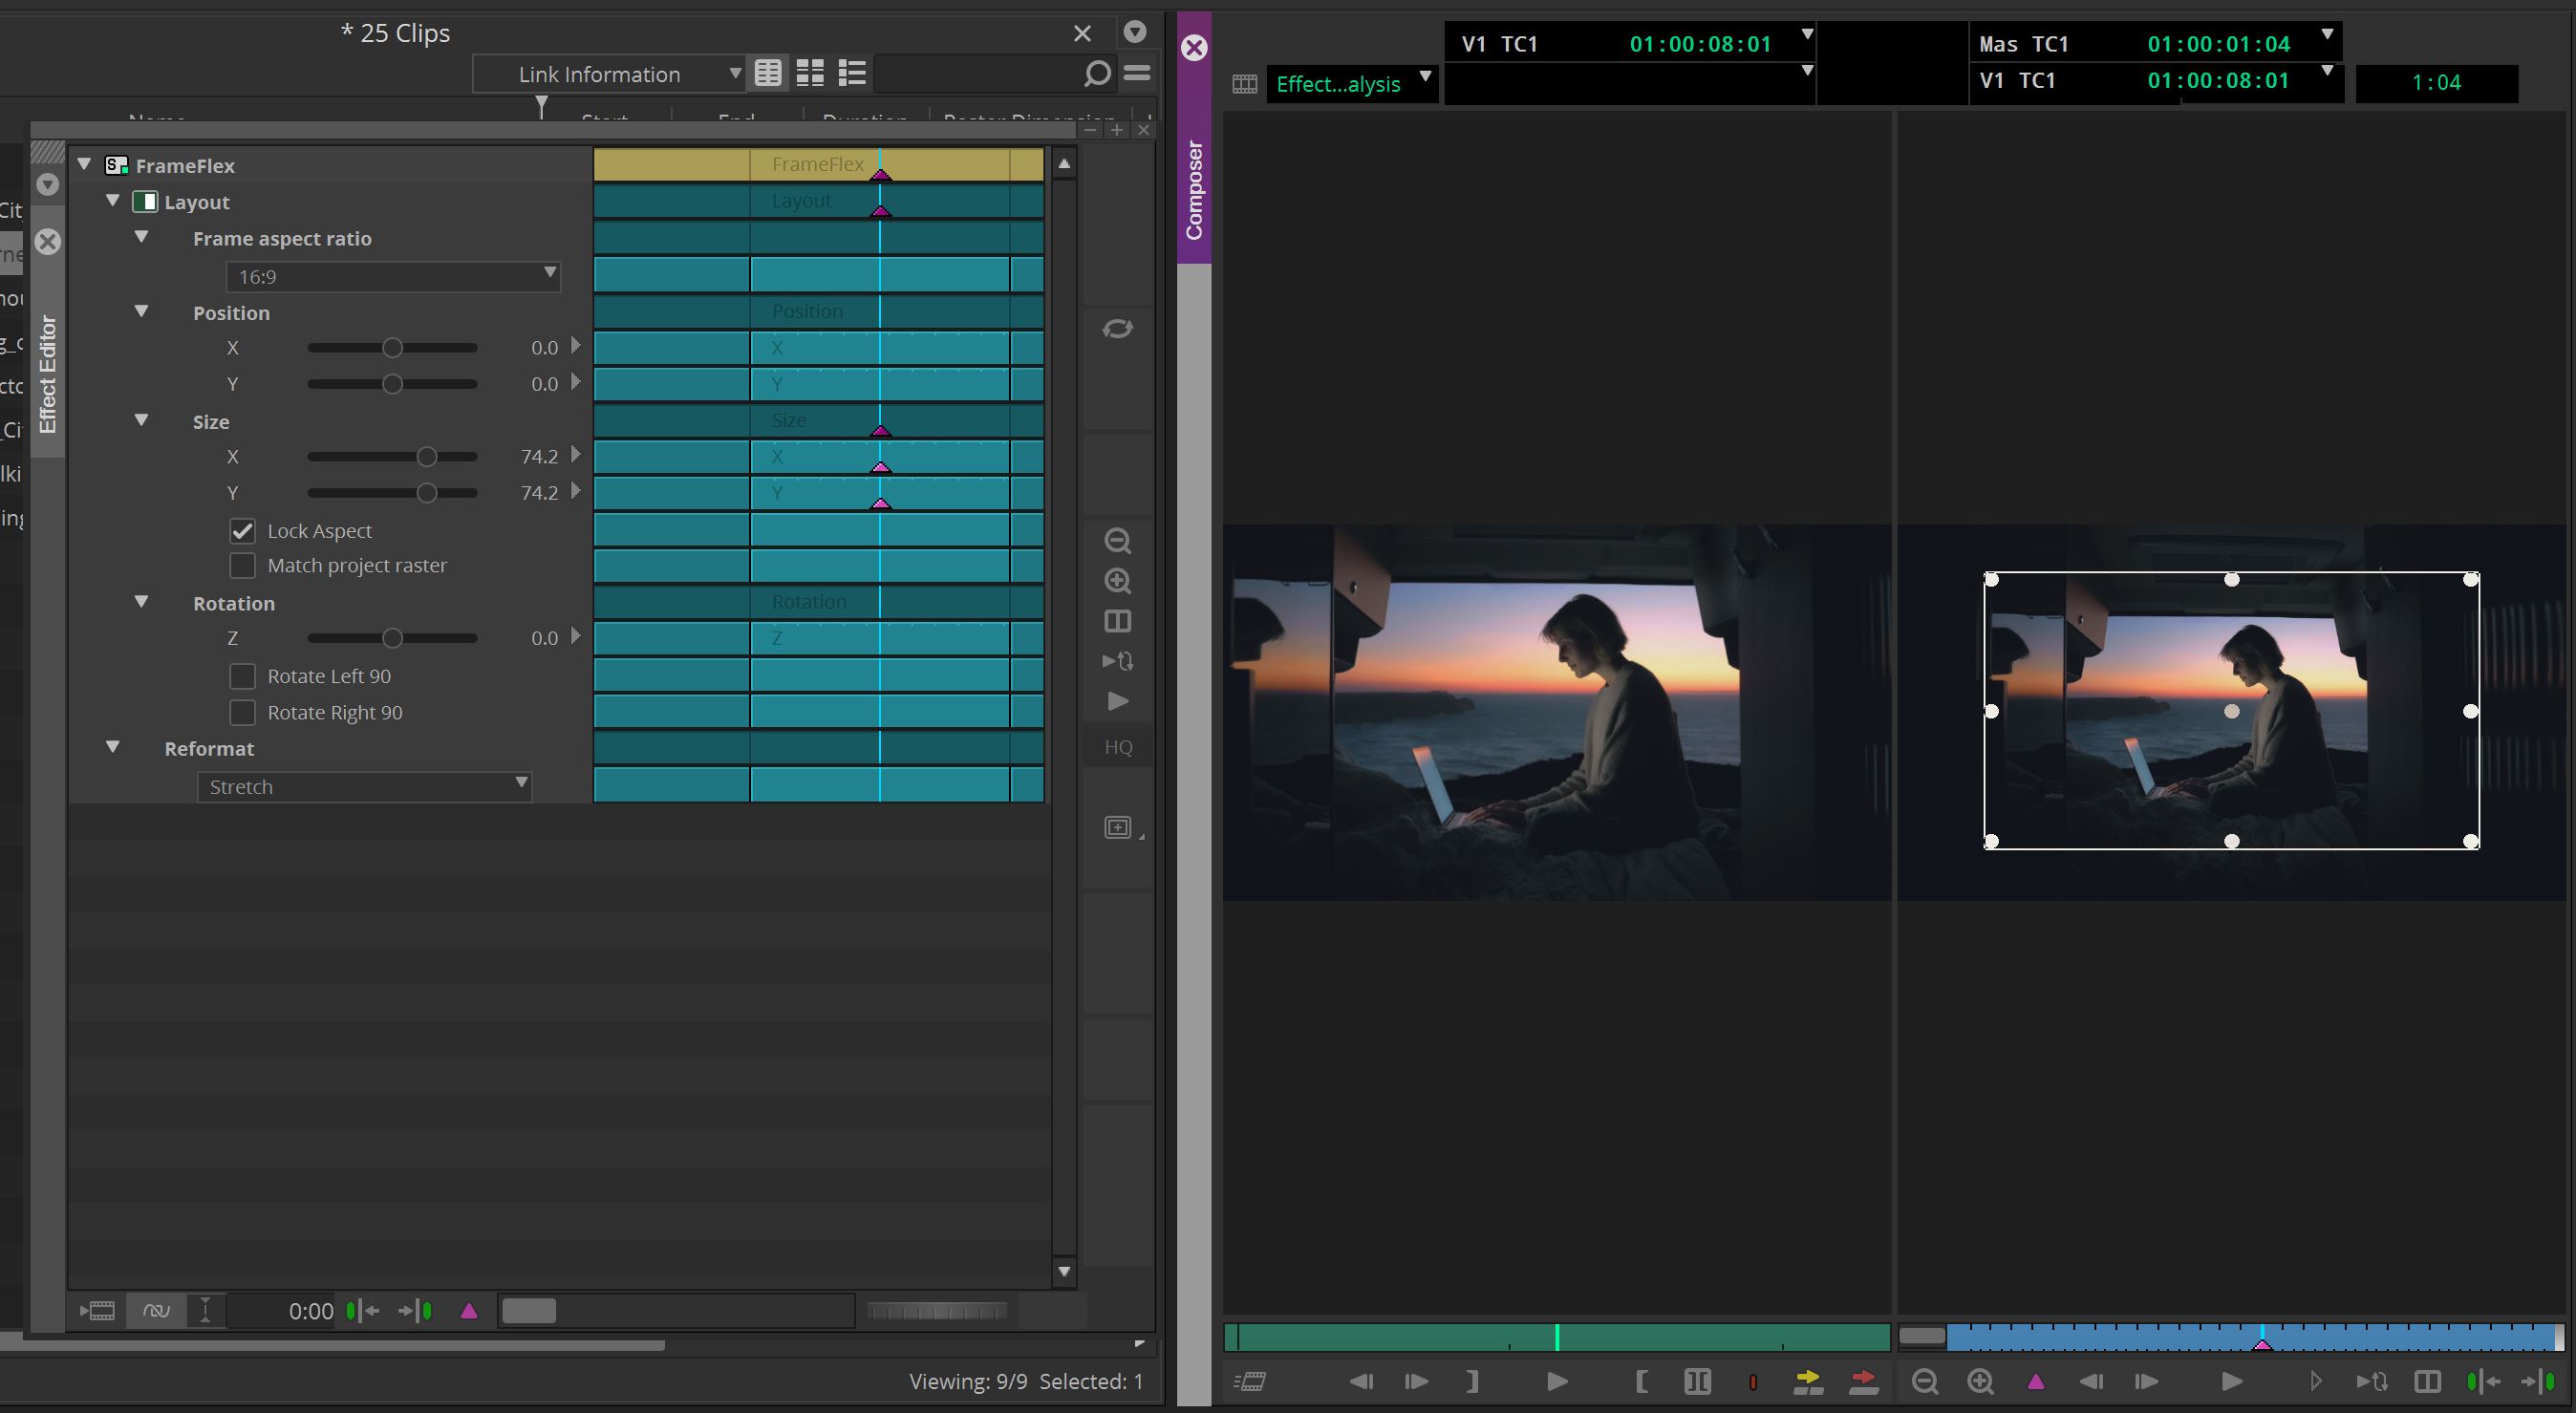Zoom out in the Effect Editor side toolbar
This screenshot has height=1413, width=2576.
click(x=1118, y=541)
